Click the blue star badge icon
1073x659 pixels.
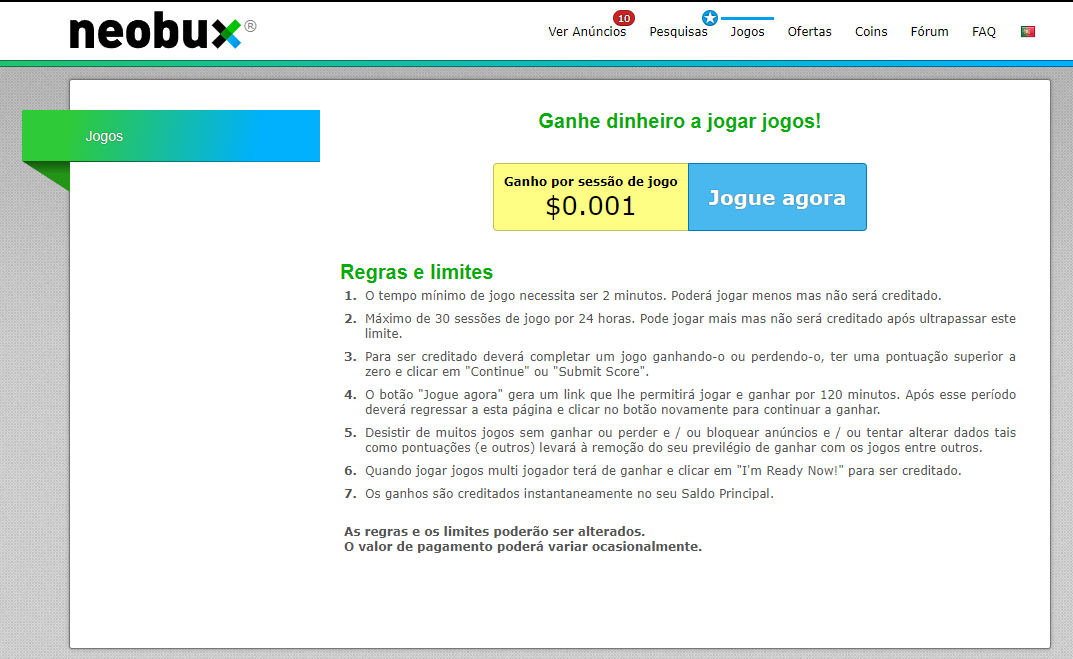(x=710, y=18)
